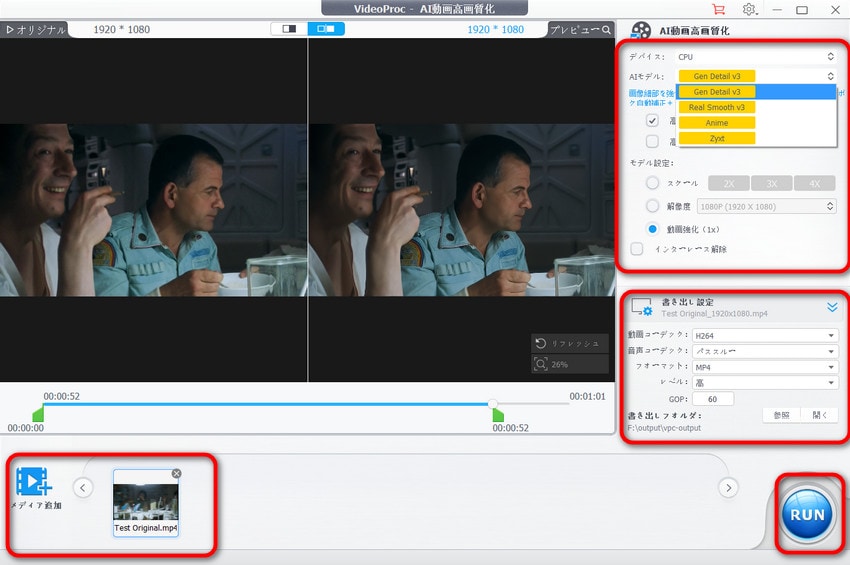Click the 26% zoom button
Screen dimensions: 850x565
click(x=569, y=364)
